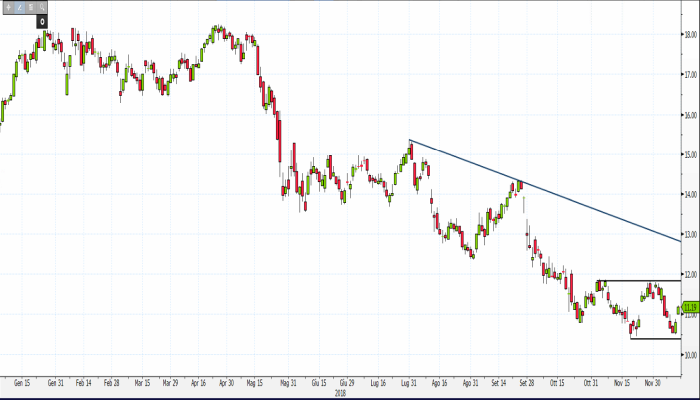Click the crosshair tool in chart toolbar
Viewport: 700px width, 400px height.
7,7
